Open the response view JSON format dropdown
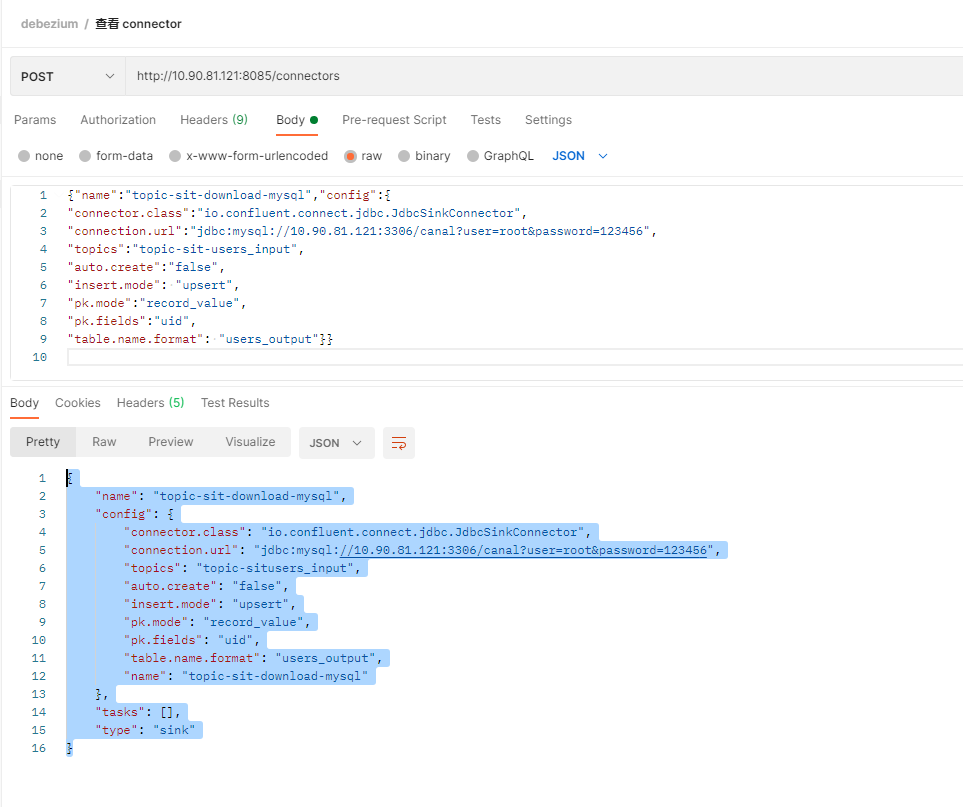The image size is (963, 807). (336, 442)
